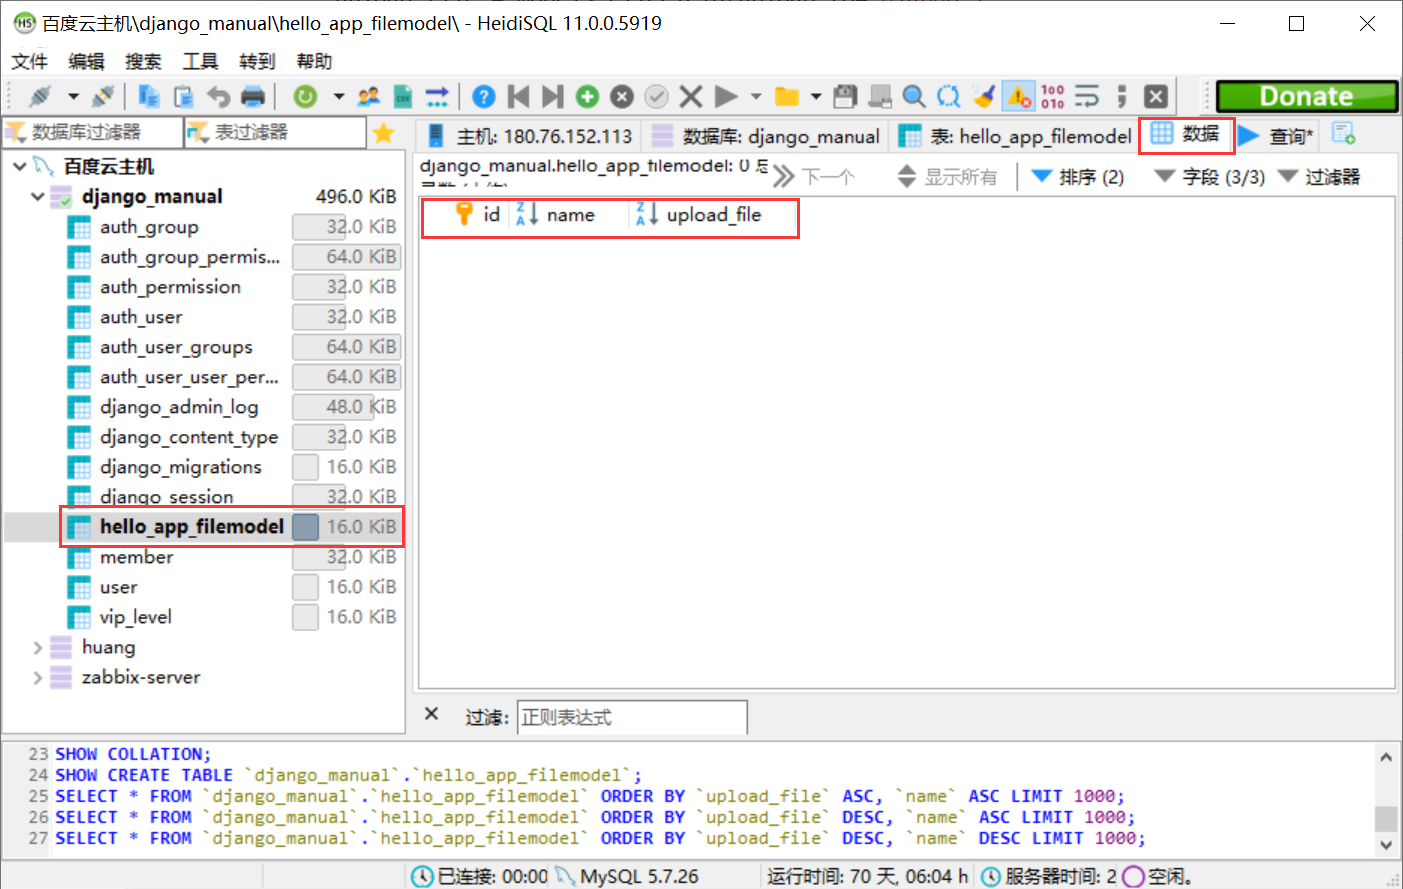This screenshot has height=889, width=1403.
Task: Click the 正则表达式 filter input field
Action: 632,717
